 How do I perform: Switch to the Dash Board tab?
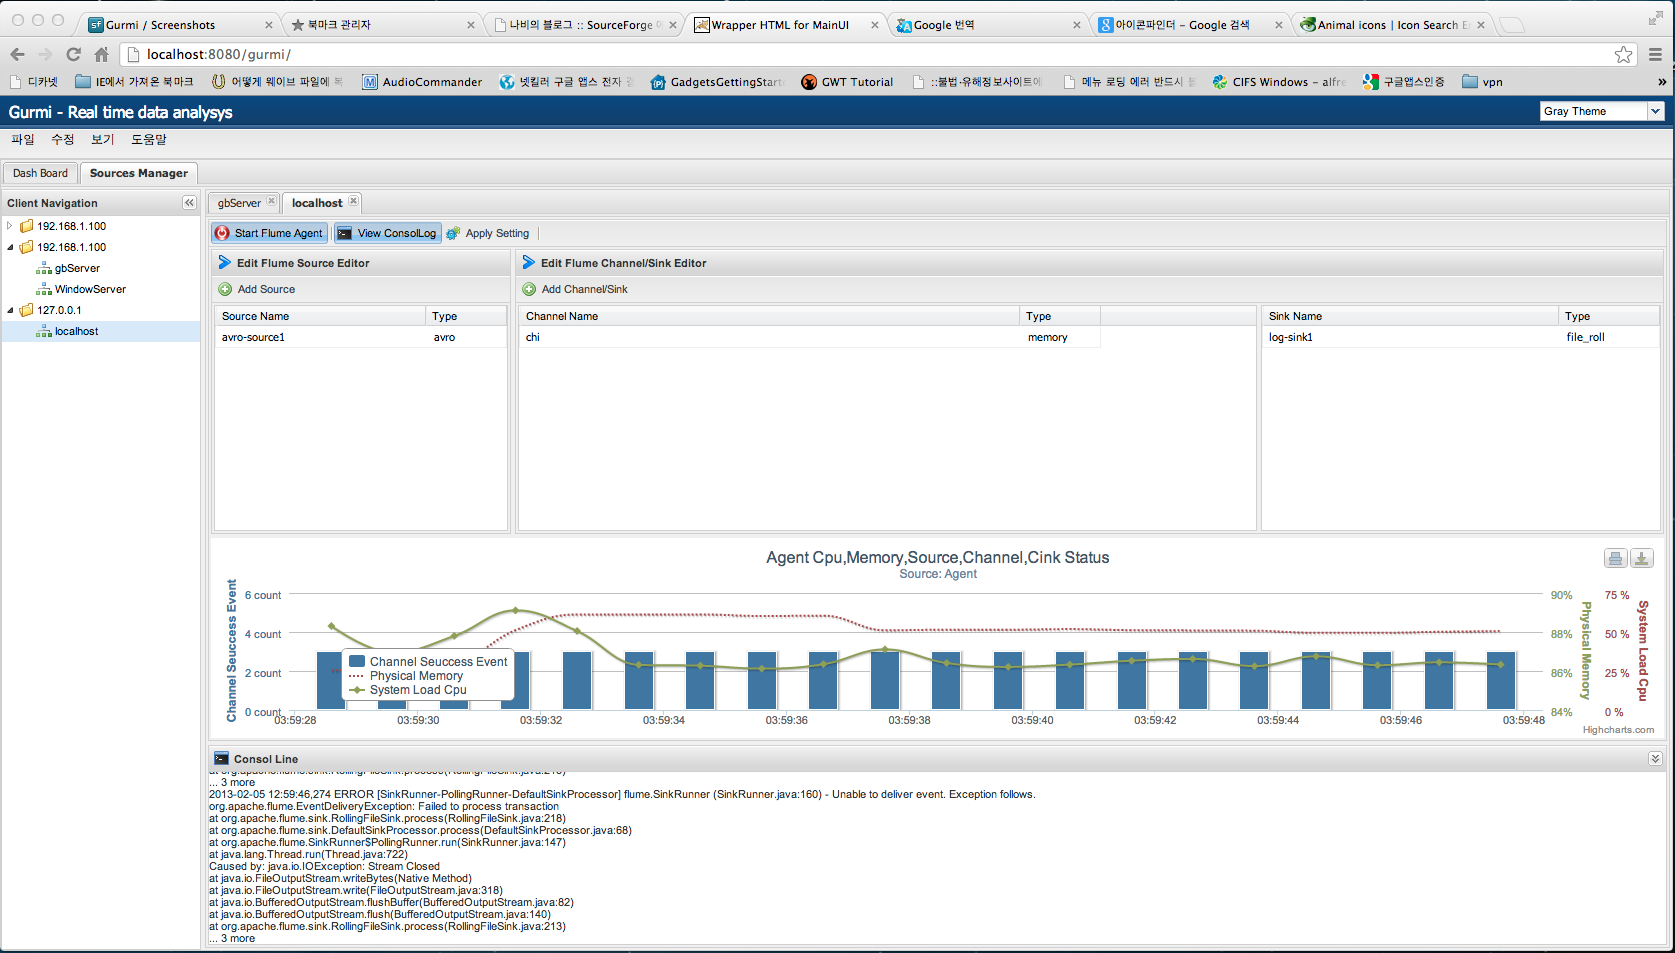pos(40,172)
